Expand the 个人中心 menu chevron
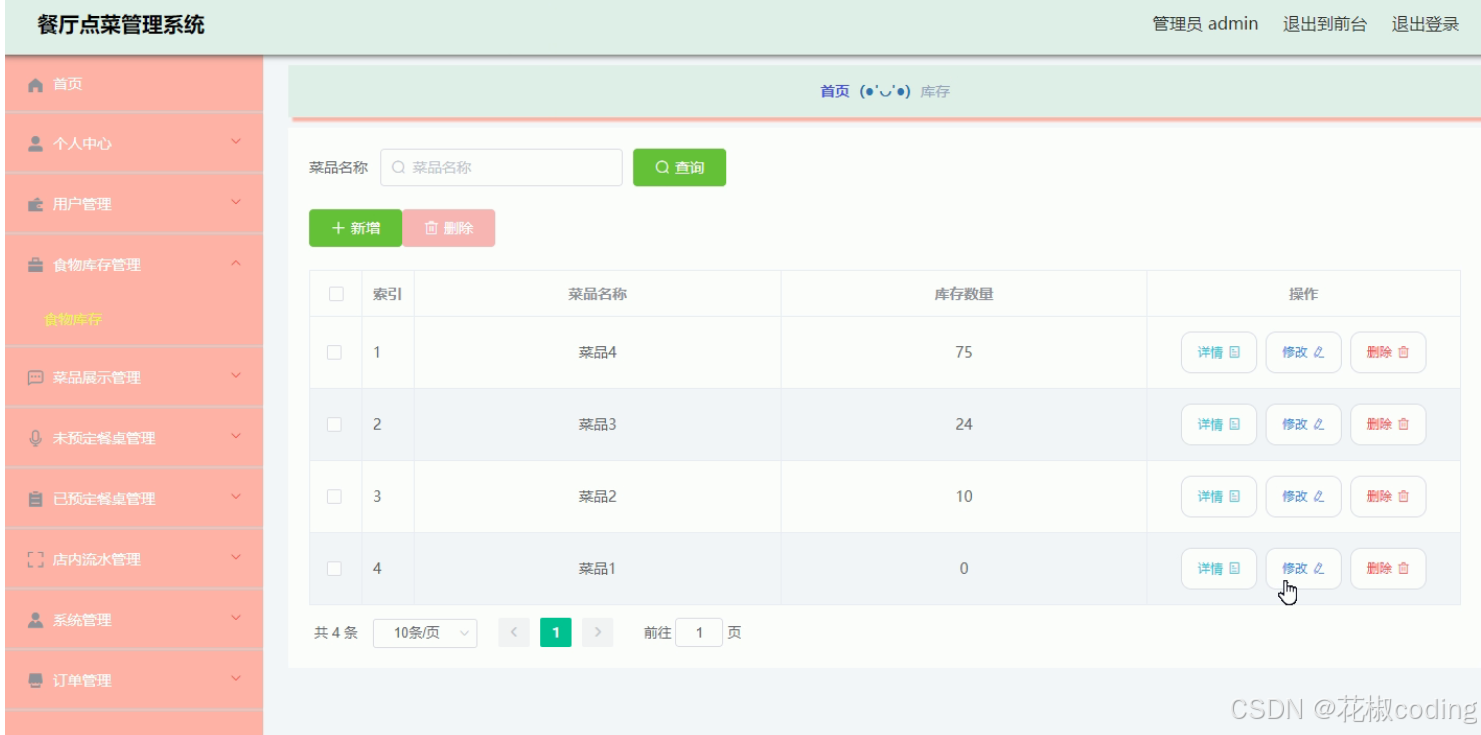 click(x=236, y=142)
